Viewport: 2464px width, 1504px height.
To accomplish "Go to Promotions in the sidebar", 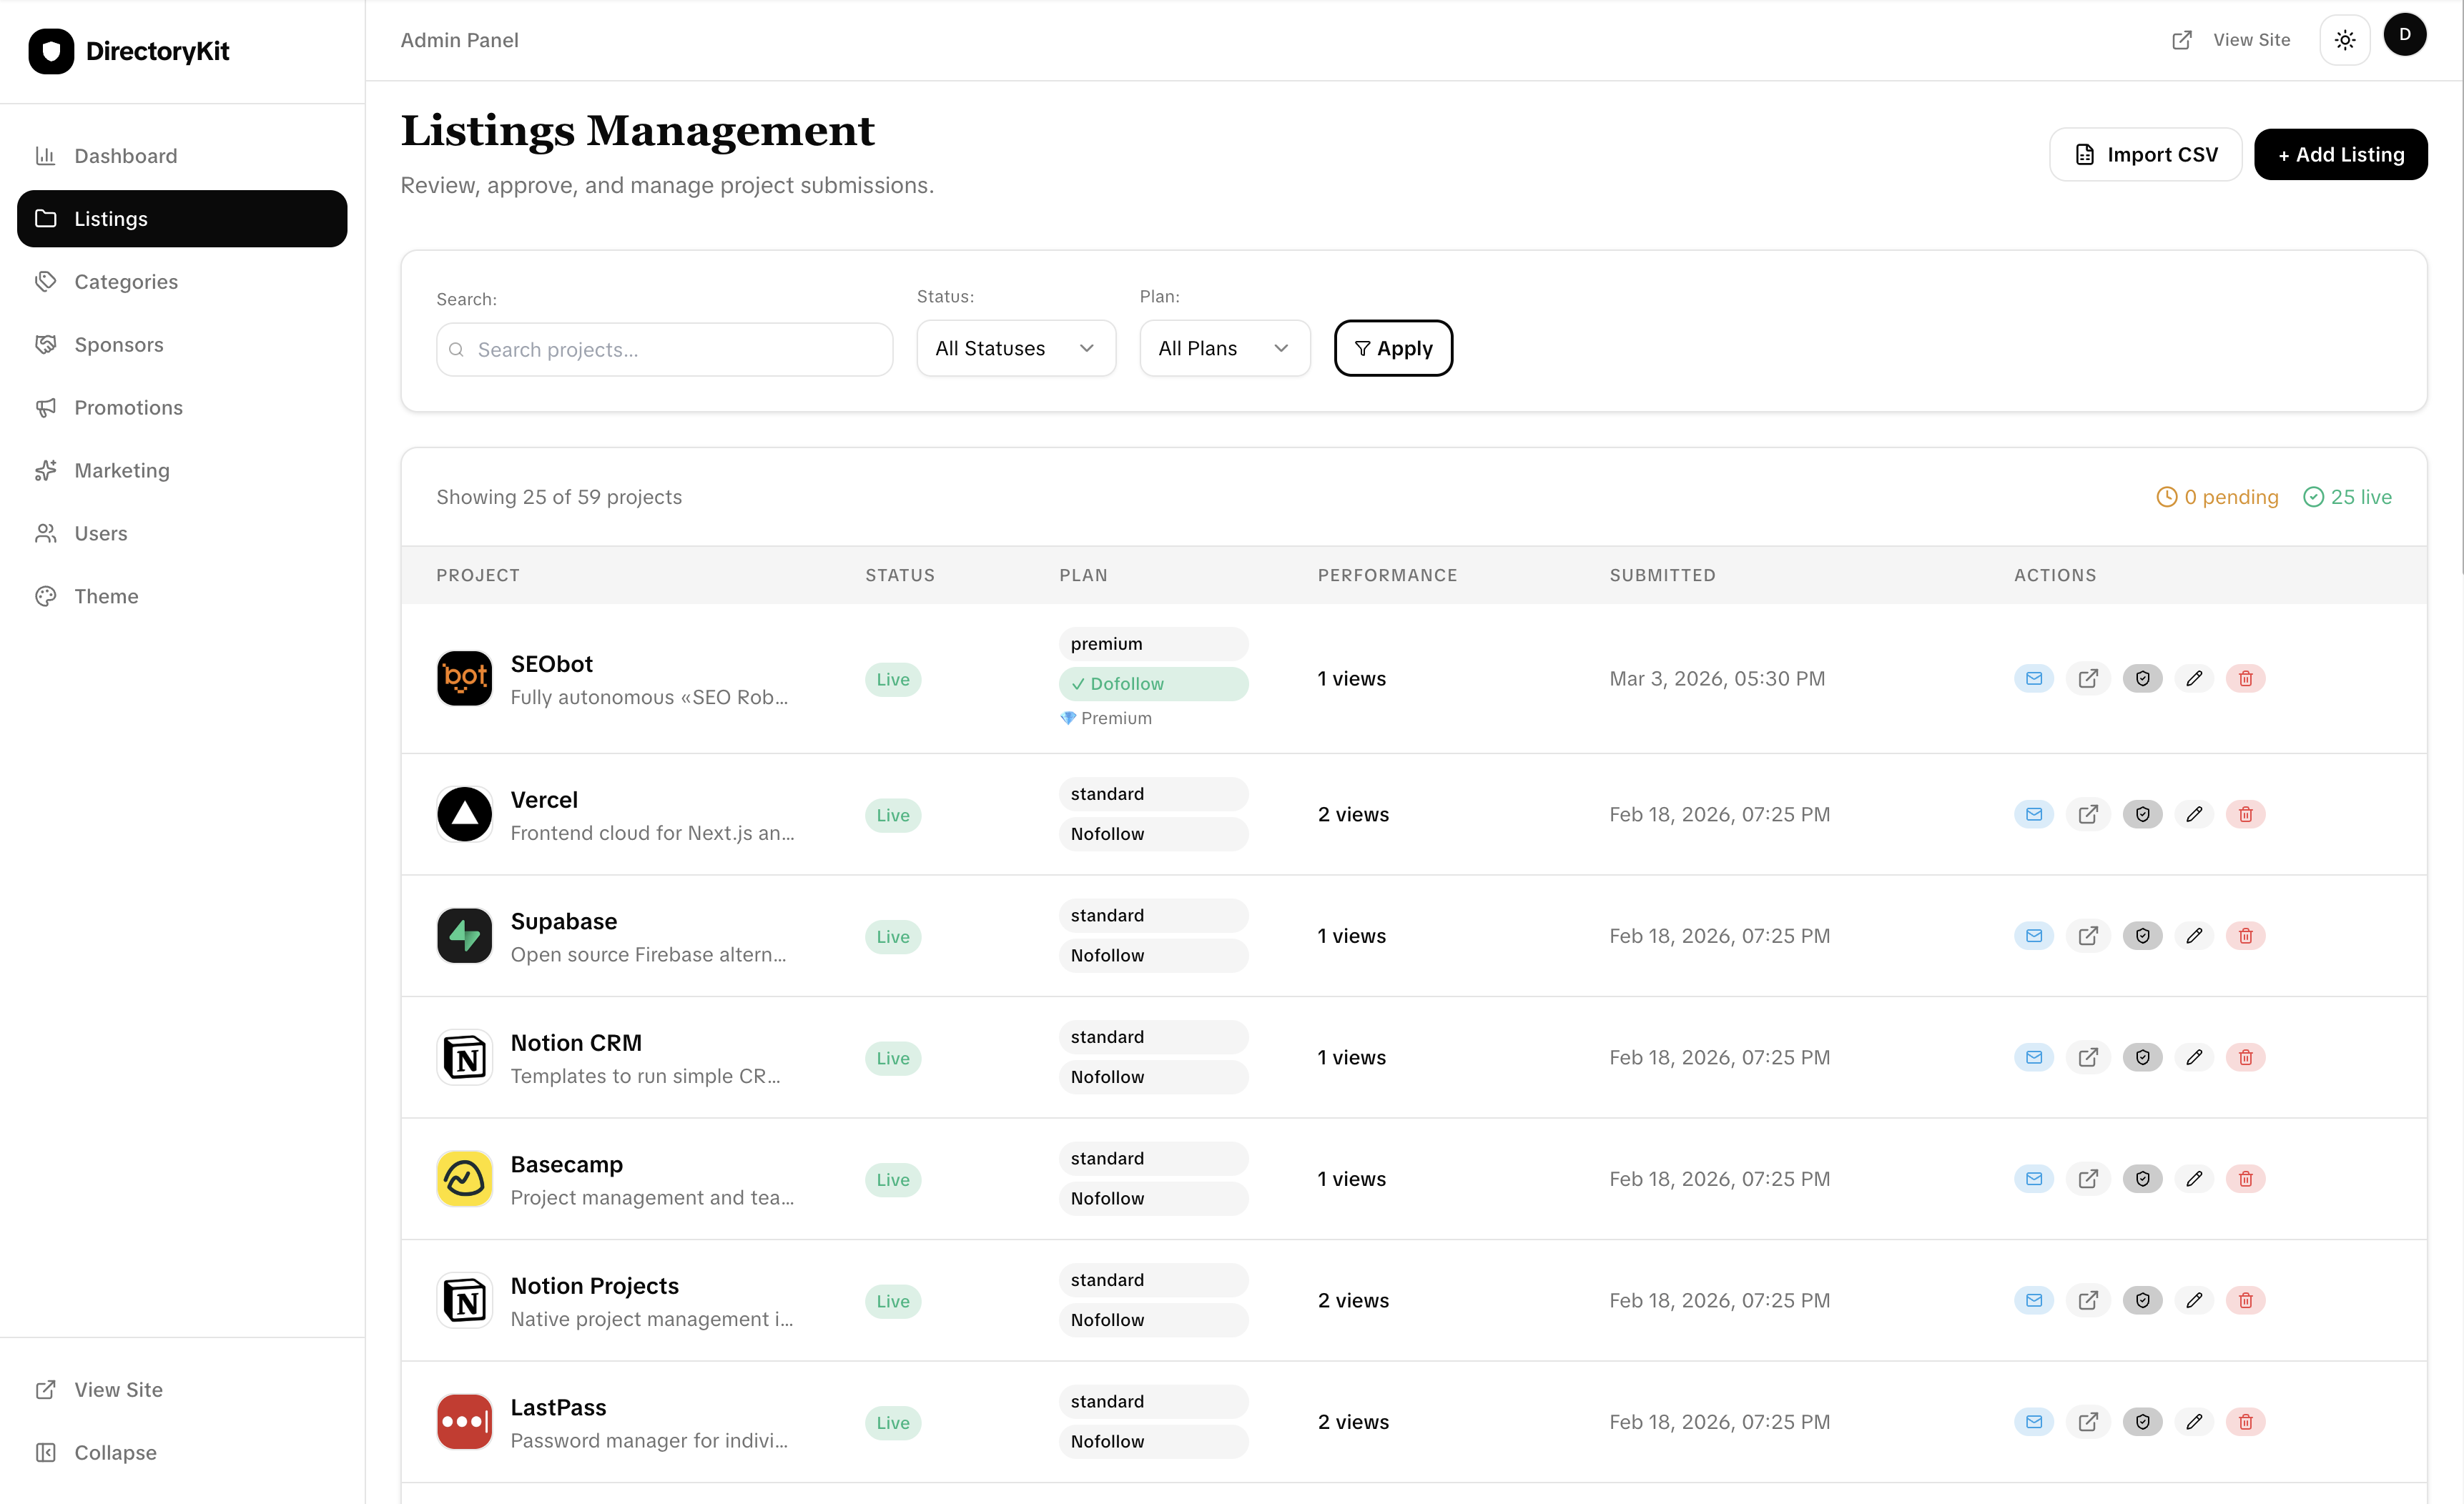I will click(x=128, y=408).
